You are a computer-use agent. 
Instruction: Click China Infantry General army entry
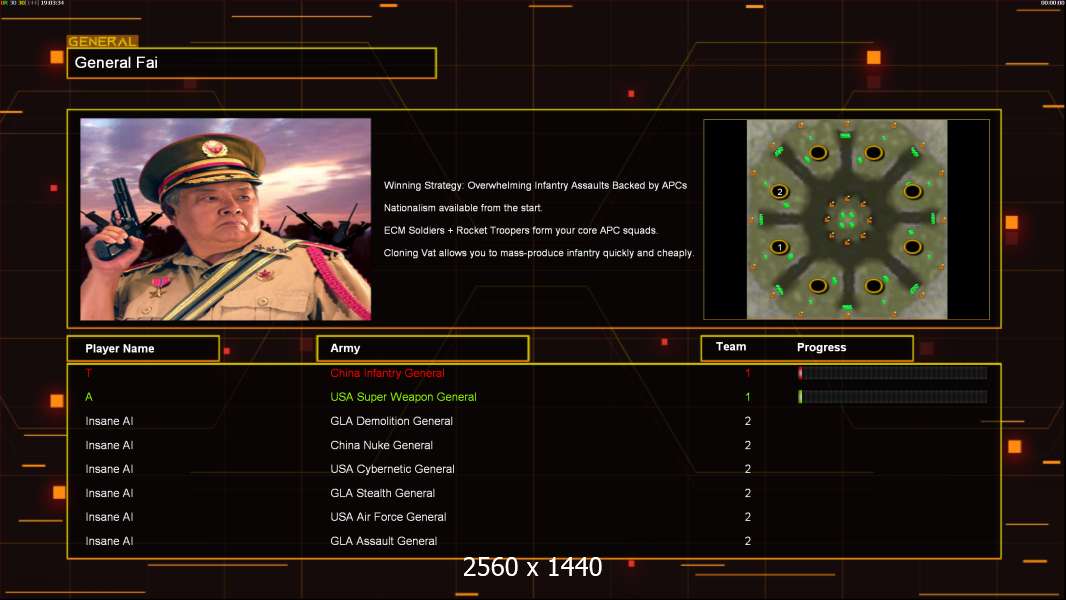pos(388,373)
